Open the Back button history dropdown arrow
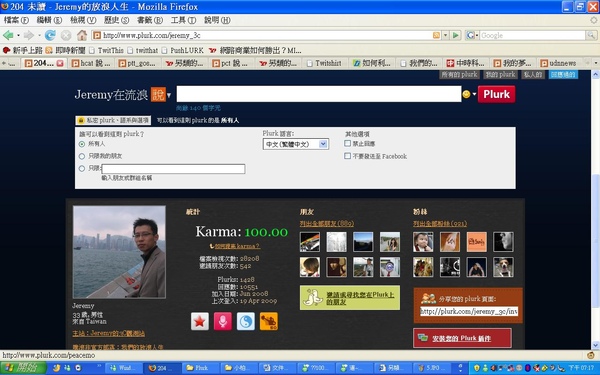Screen dimensions: 600x375 [18, 36]
